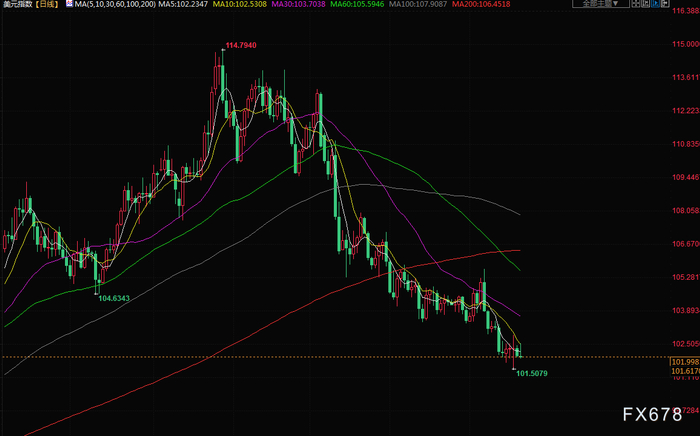
Task: Click the grid layout icon at top right
Action: tap(636, 4)
